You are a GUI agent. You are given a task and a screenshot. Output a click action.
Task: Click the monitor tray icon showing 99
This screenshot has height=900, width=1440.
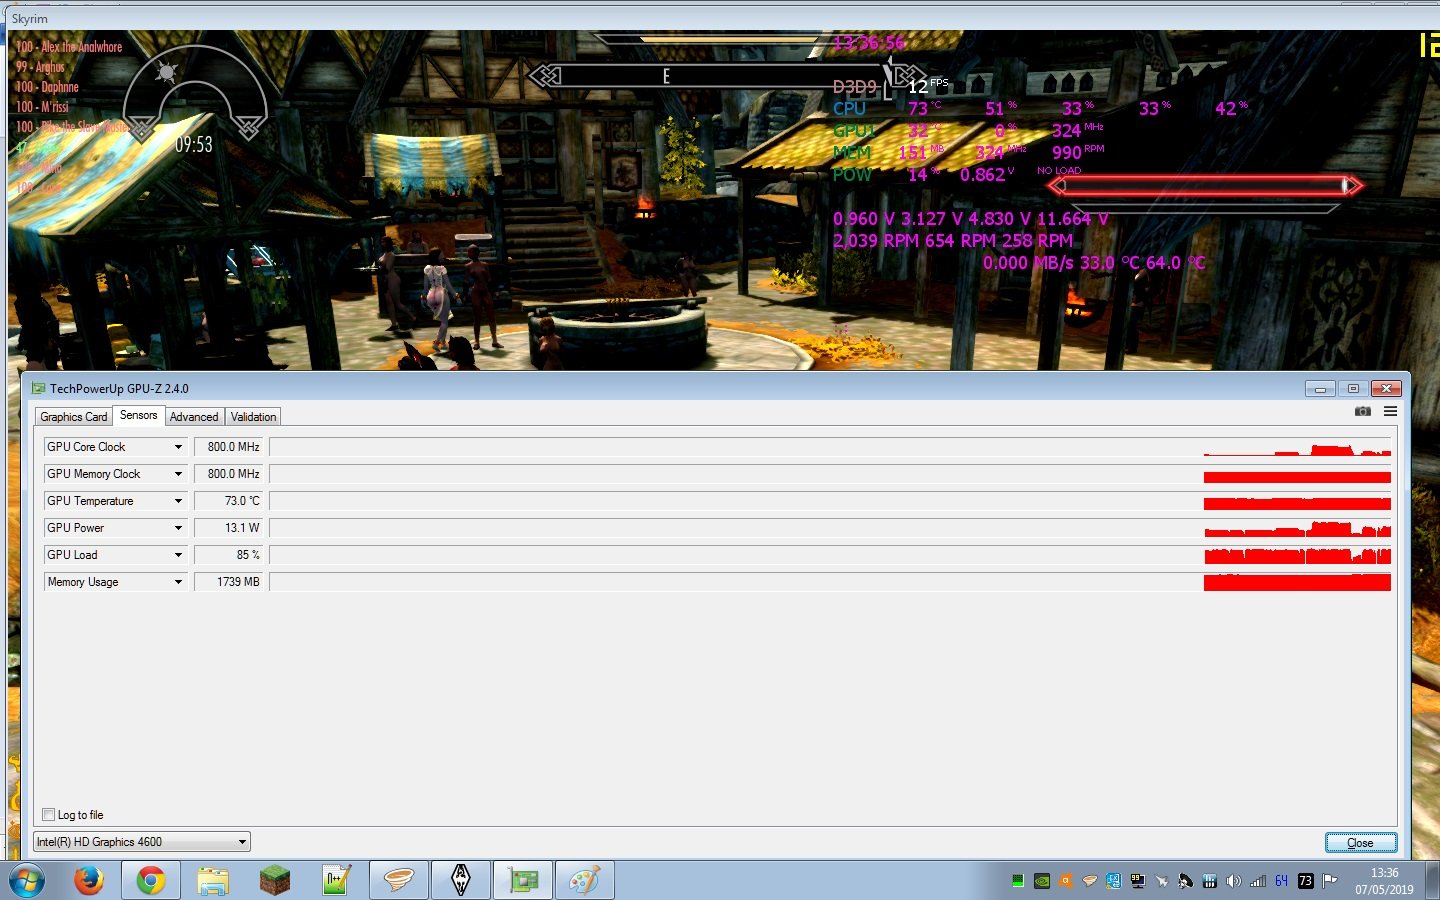pyautogui.click(x=1138, y=881)
